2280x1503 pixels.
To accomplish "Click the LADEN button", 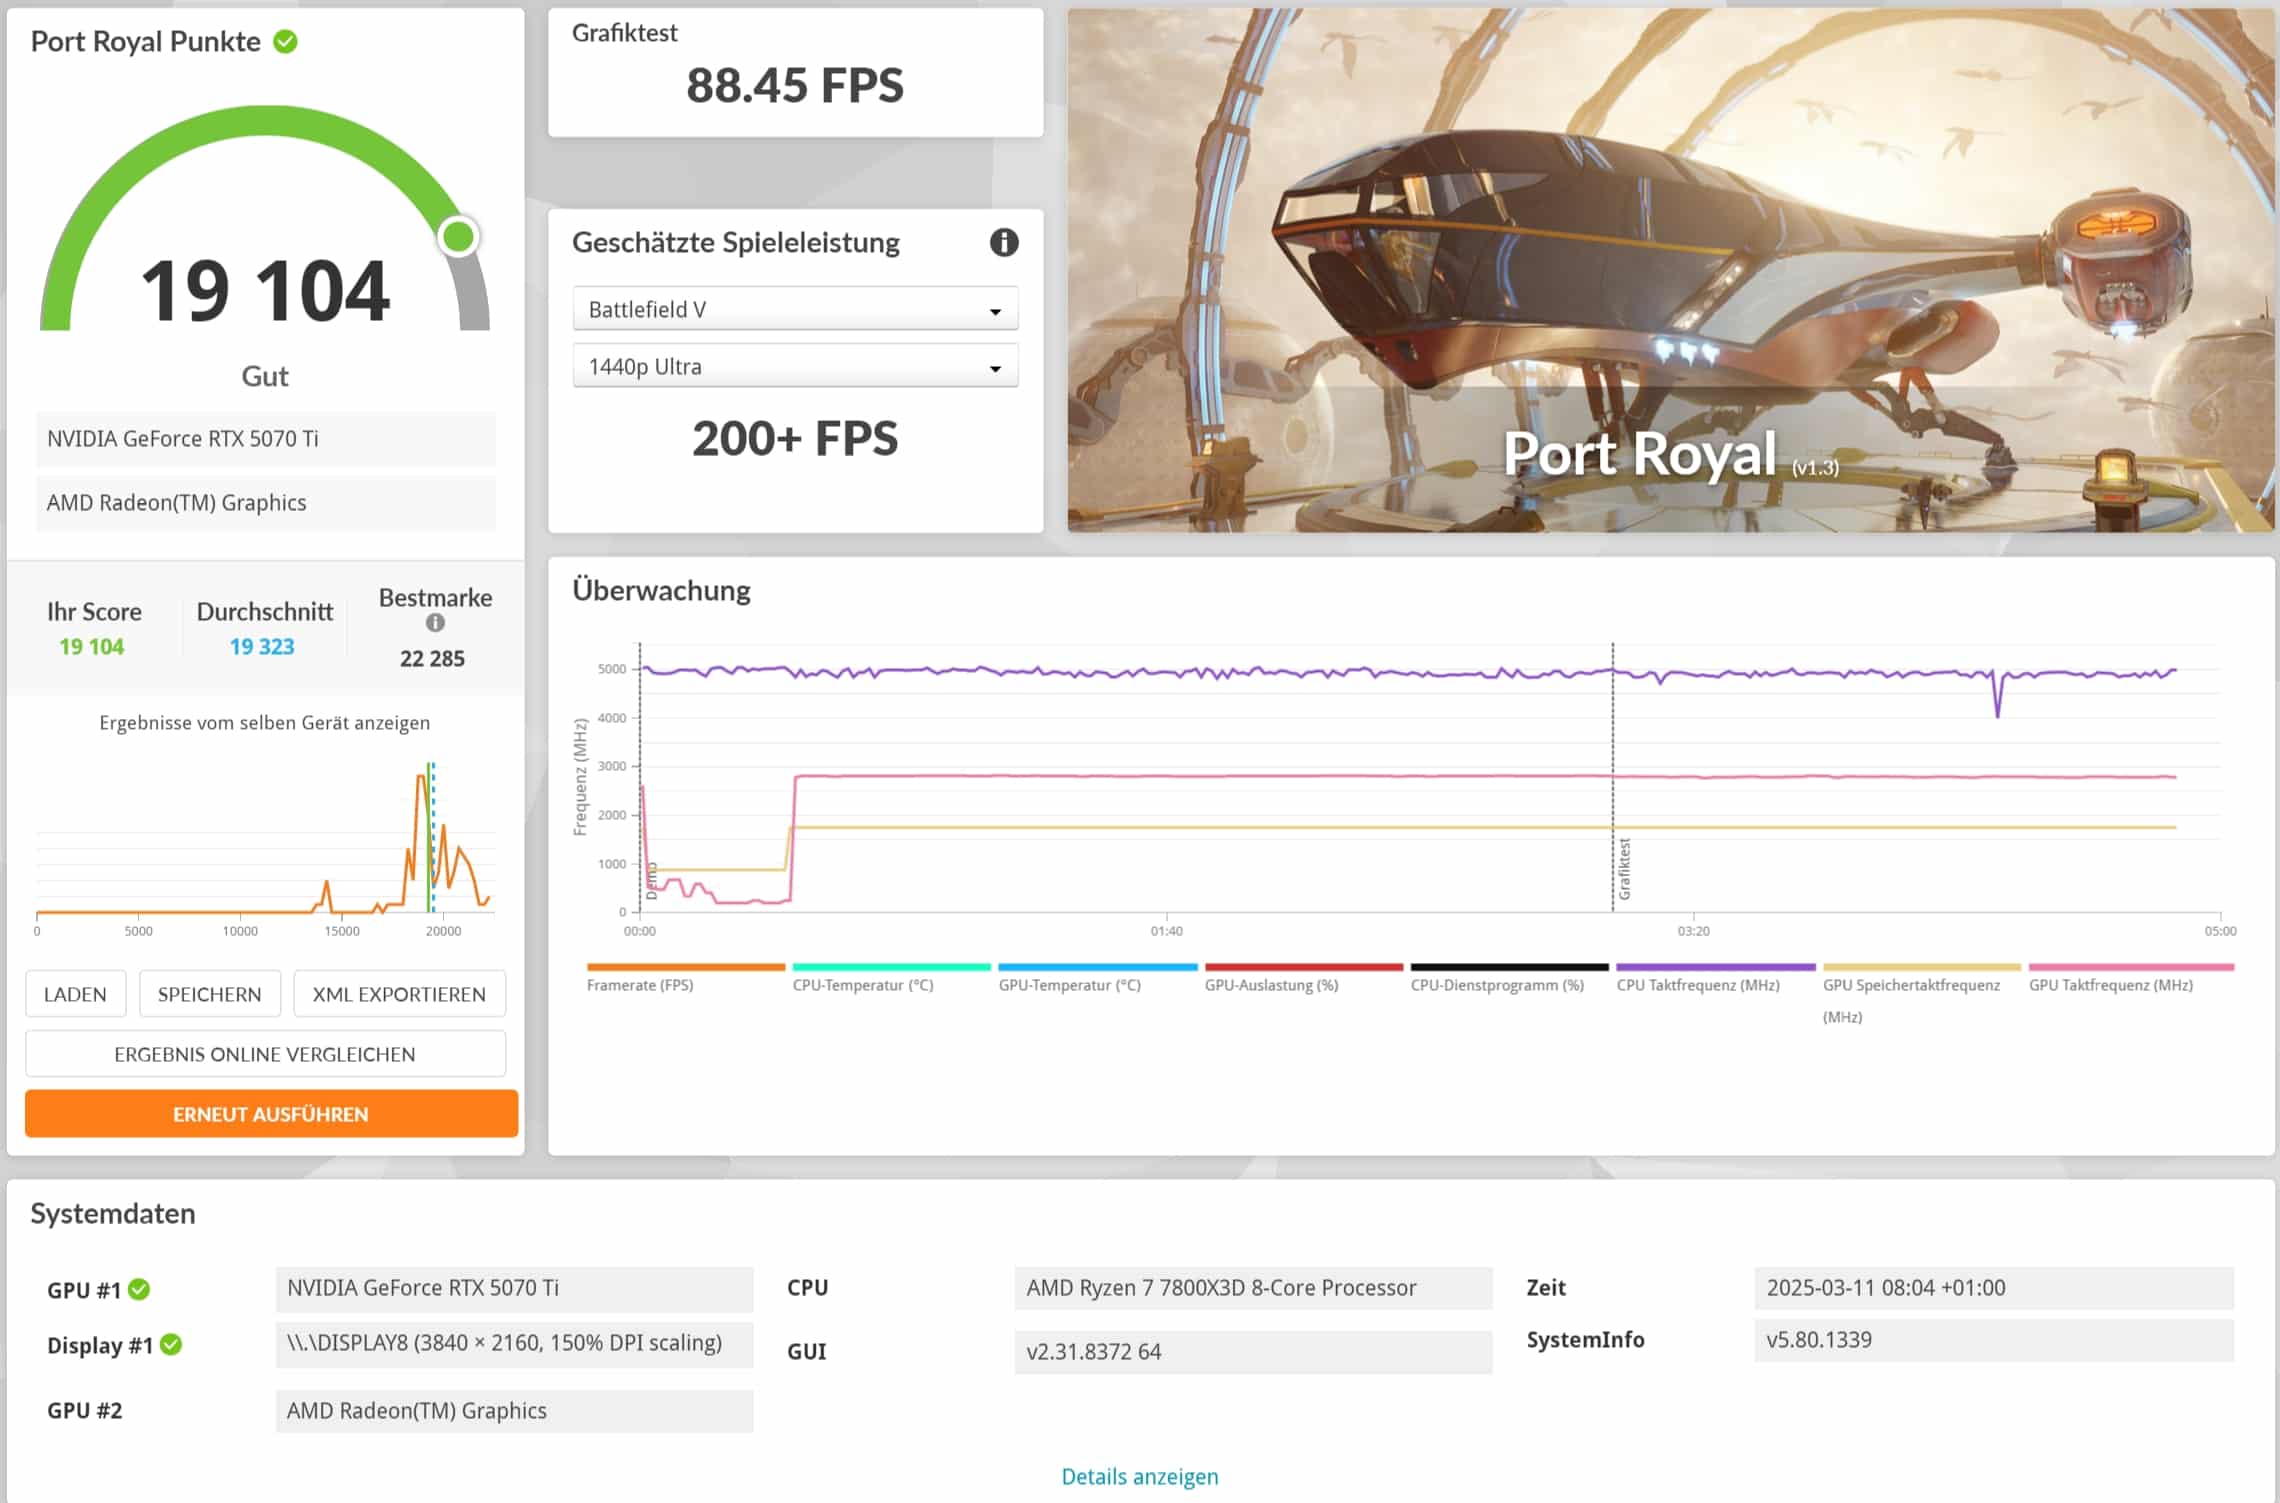I will click(75, 994).
